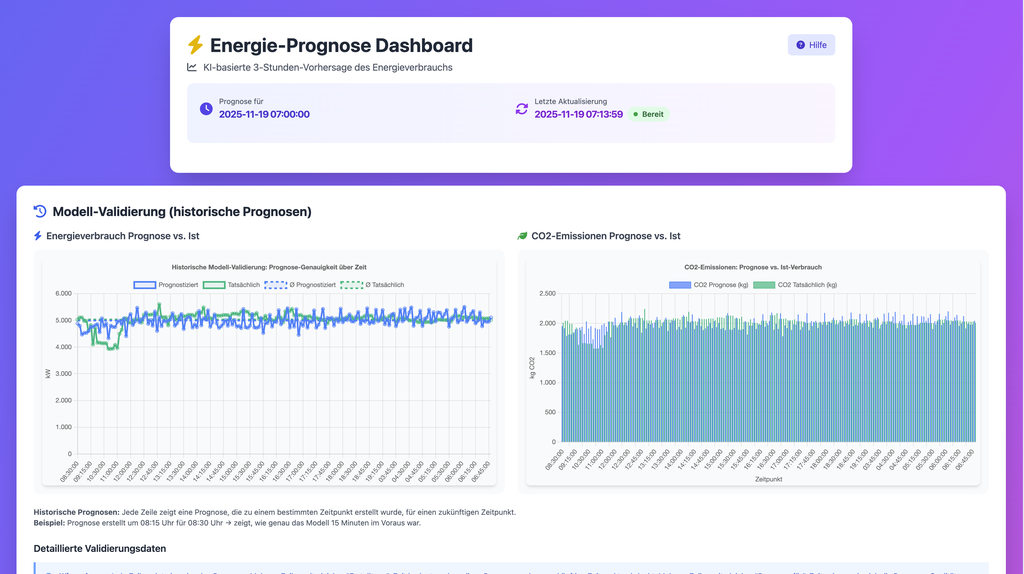
Task: Click the Bereit status badge
Action: [648, 114]
